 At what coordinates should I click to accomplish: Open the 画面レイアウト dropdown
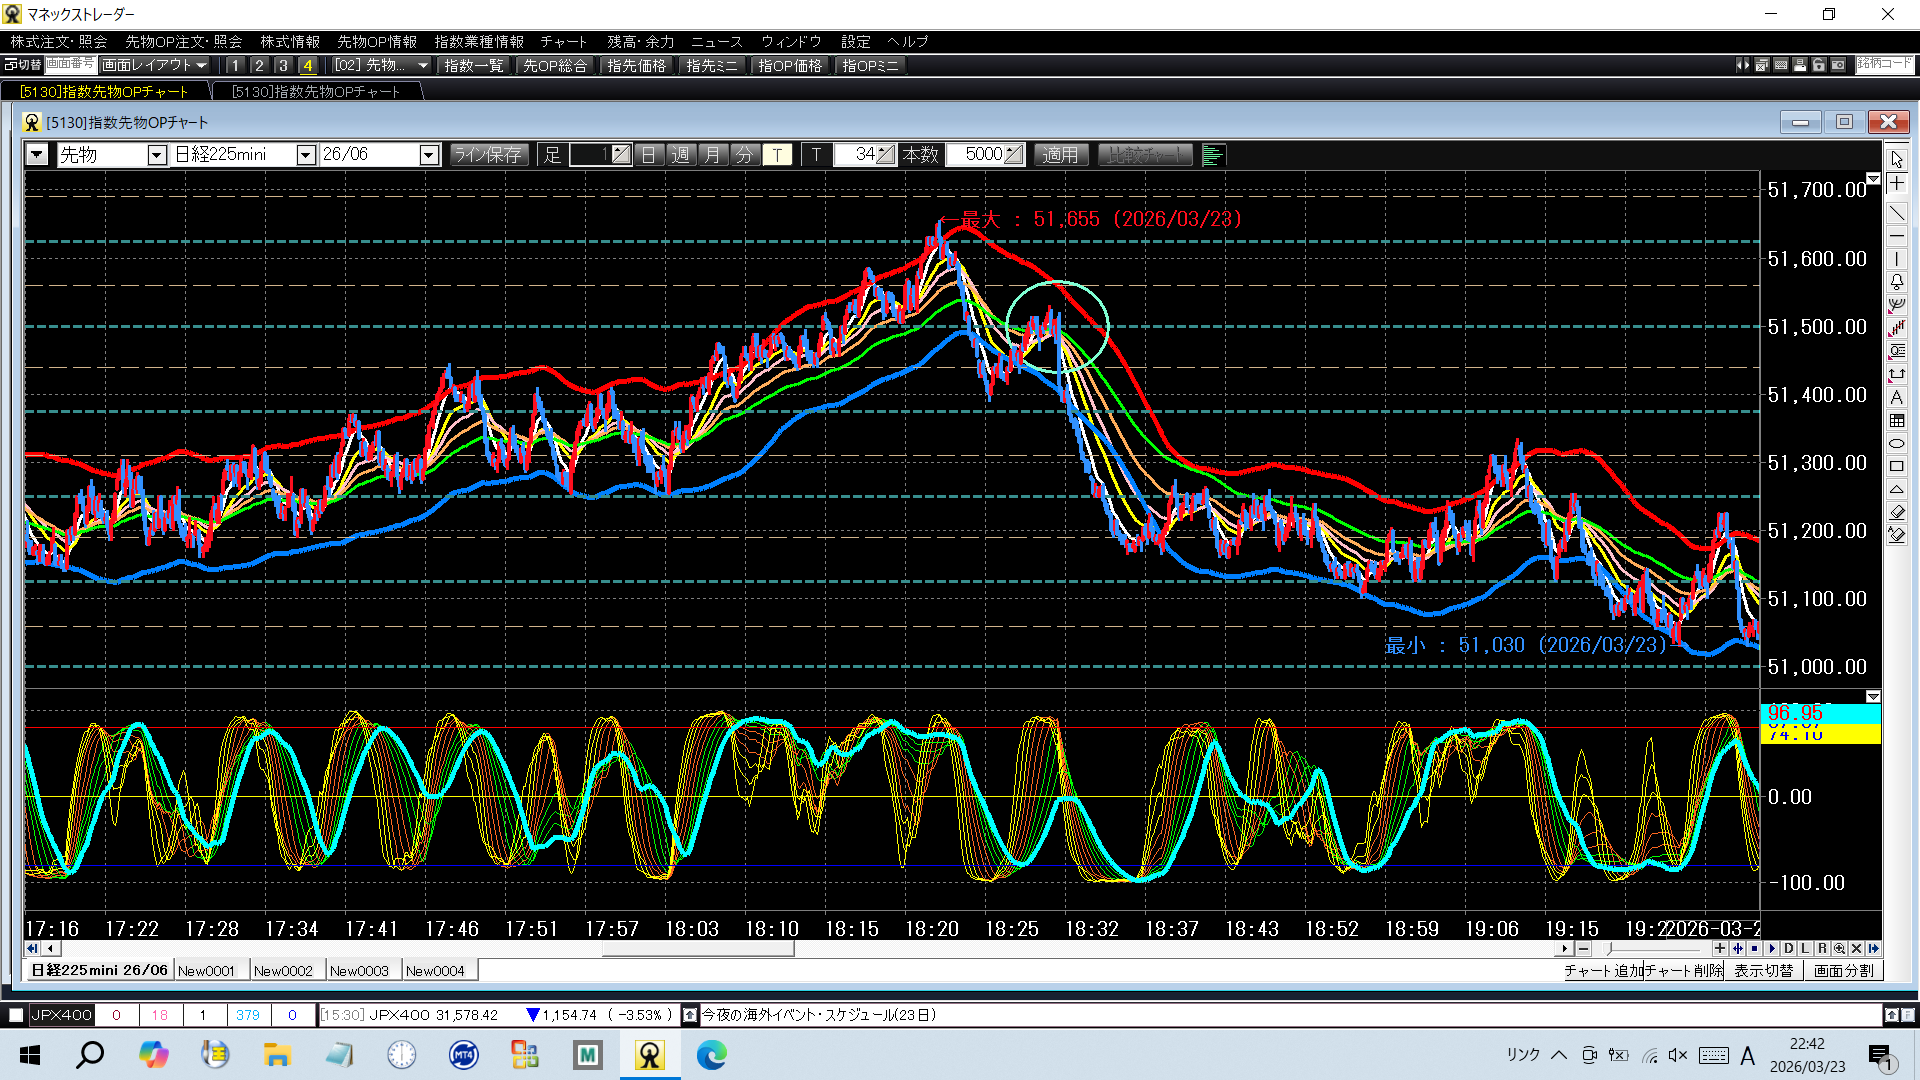[154, 65]
